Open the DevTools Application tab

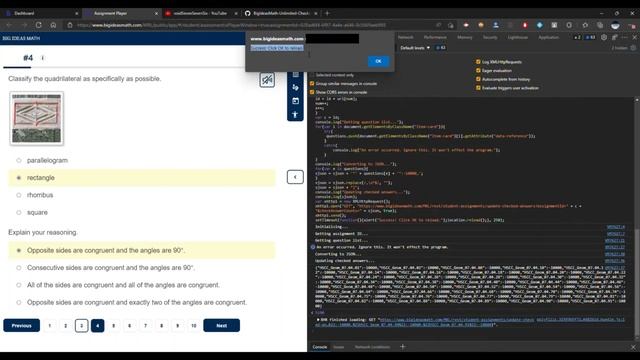coord(549,37)
